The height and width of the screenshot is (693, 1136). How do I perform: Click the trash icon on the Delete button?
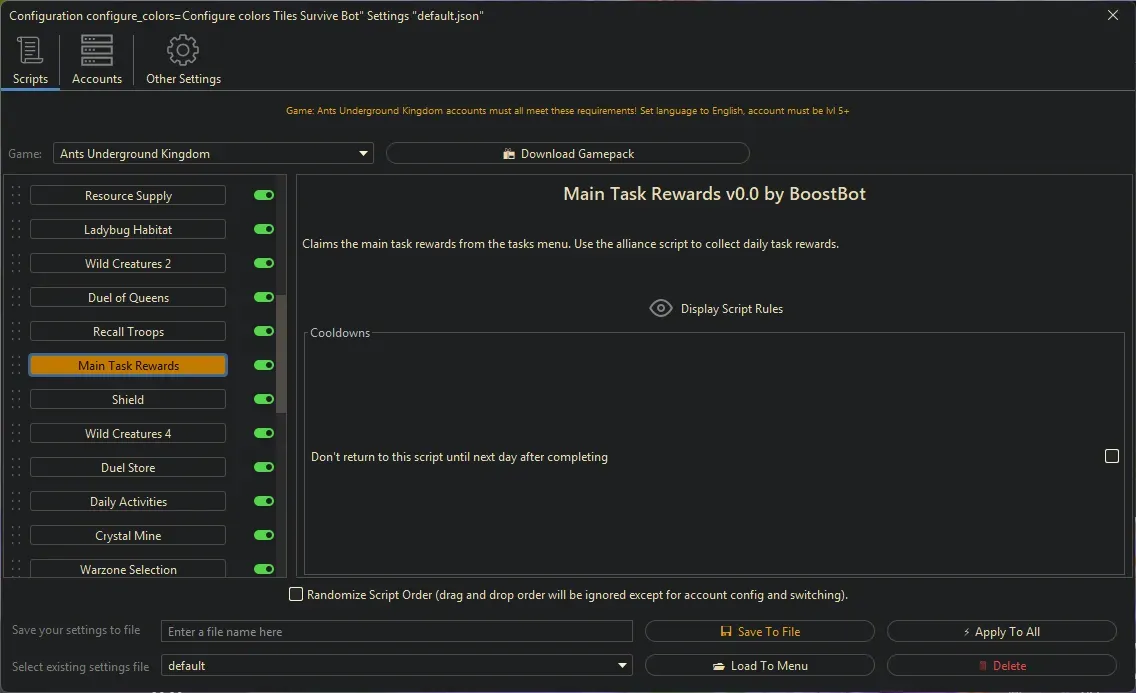[x=981, y=665]
